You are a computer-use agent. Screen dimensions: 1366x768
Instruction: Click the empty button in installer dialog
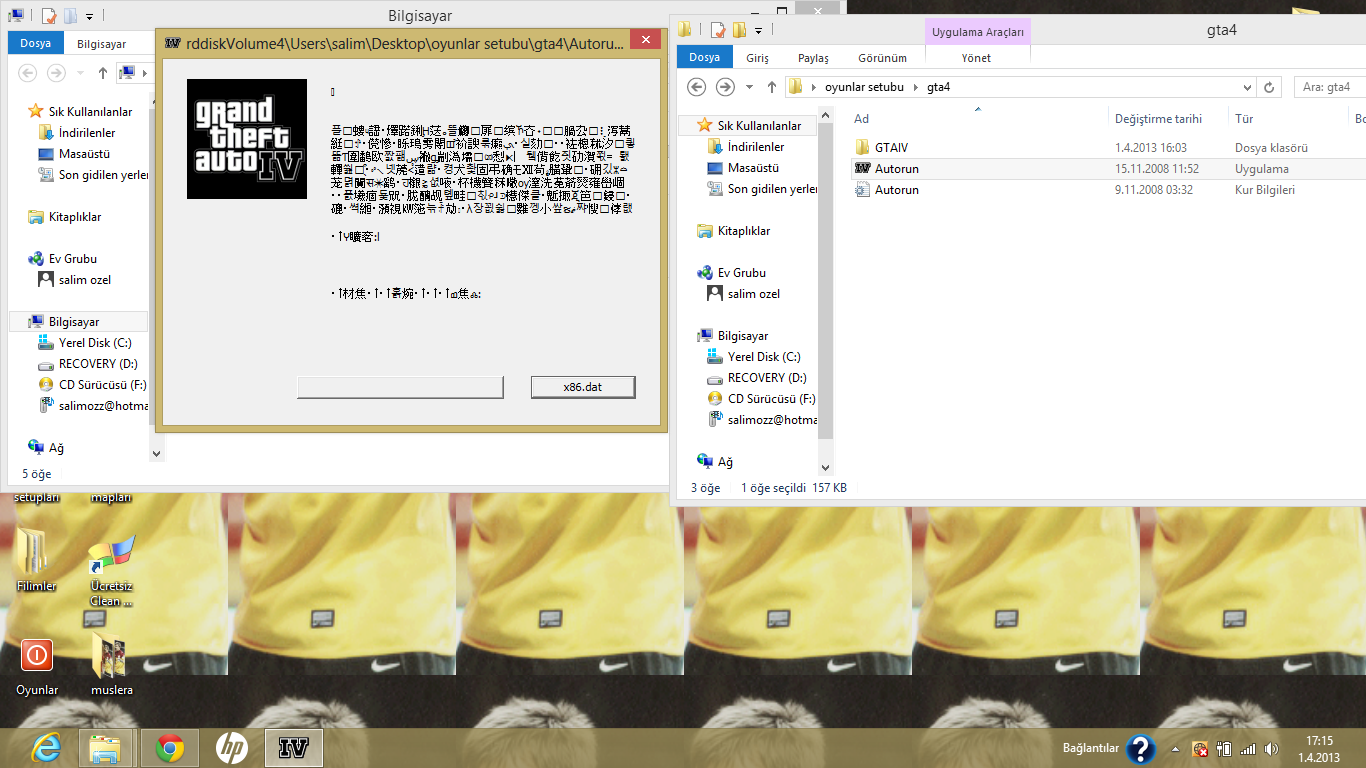400,387
